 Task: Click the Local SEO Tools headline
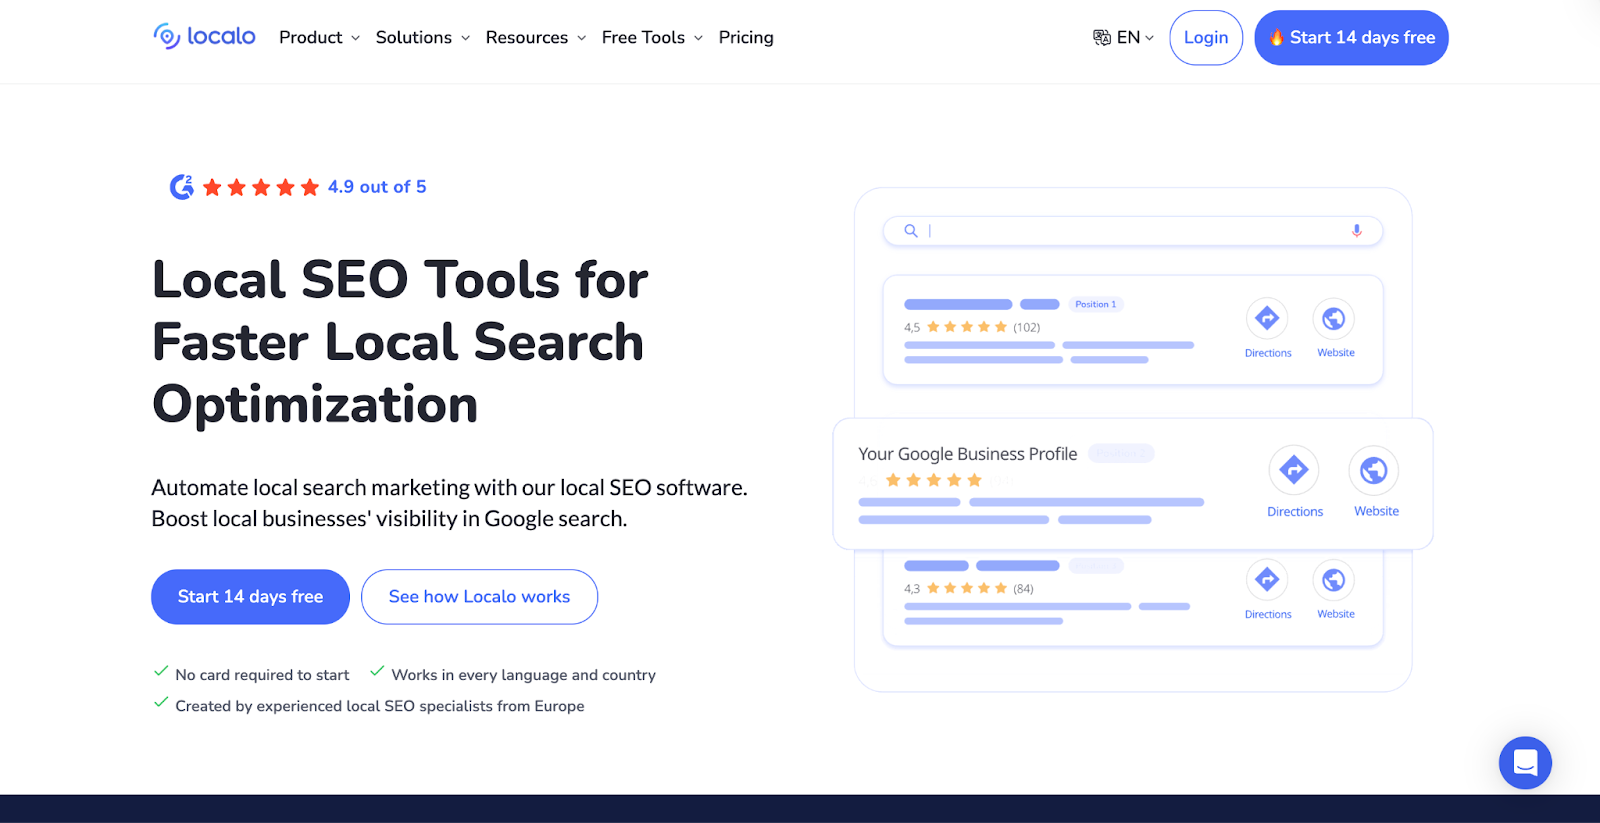pyautogui.click(x=400, y=342)
